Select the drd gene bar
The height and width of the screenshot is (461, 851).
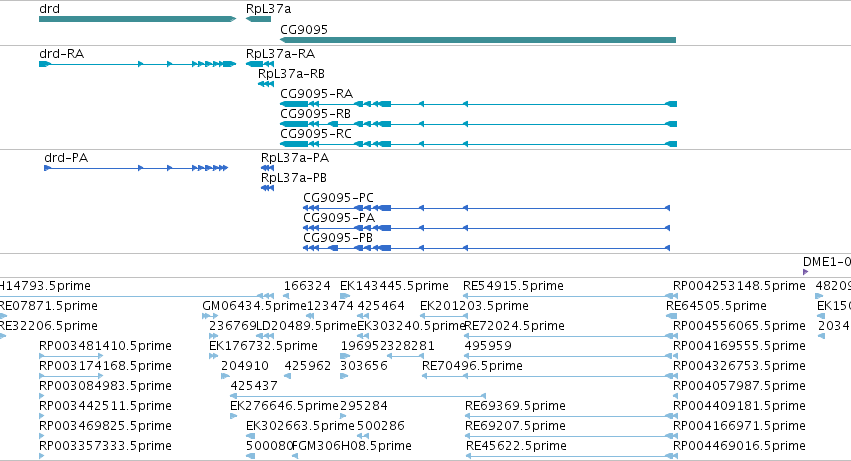coord(137,19)
